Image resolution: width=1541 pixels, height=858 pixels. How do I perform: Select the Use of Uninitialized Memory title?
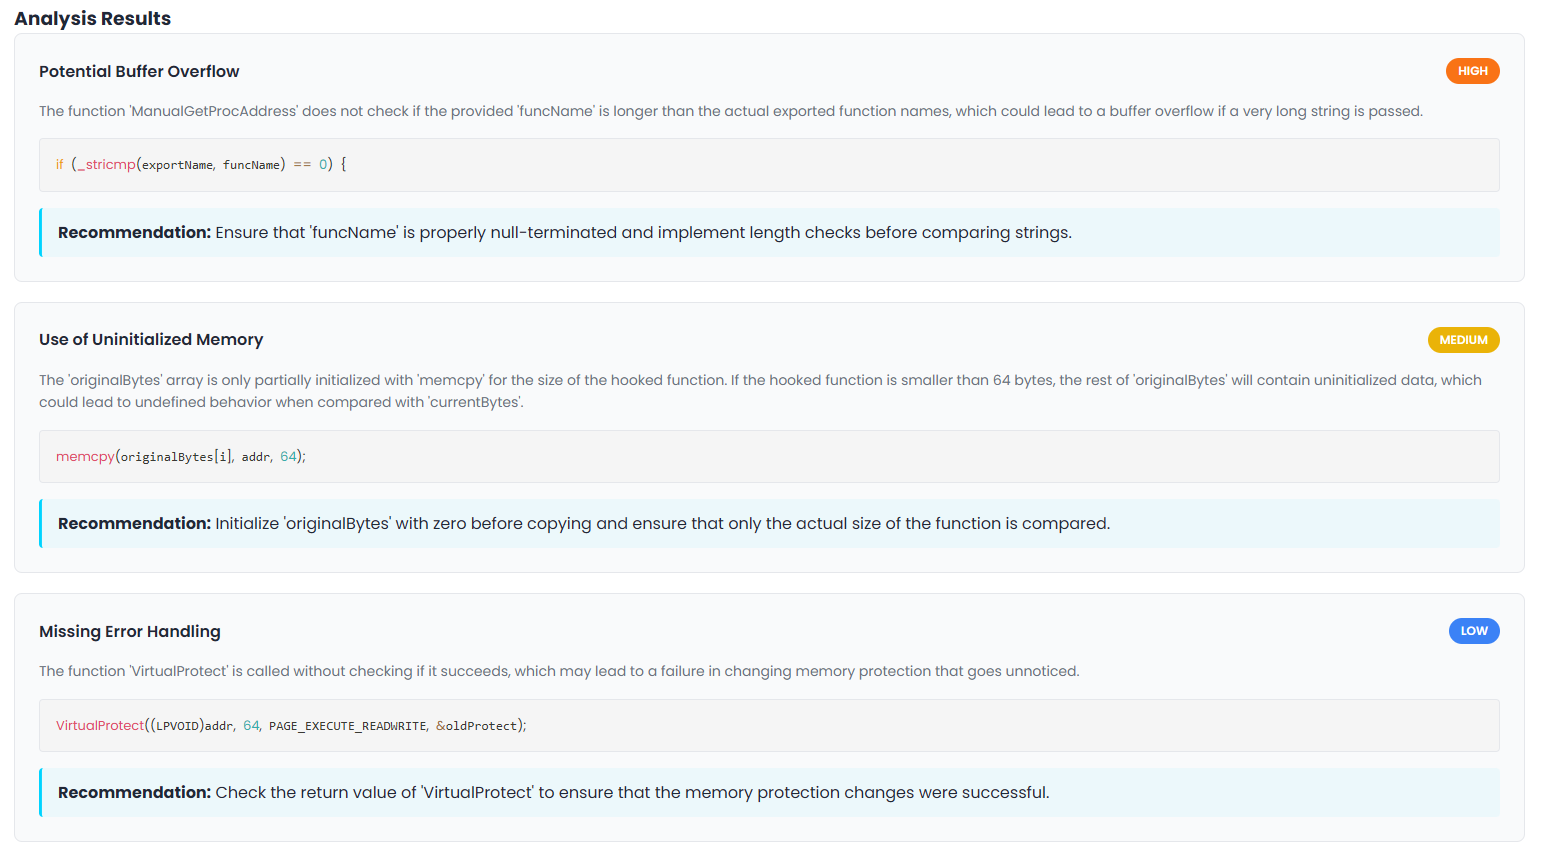coord(151,340)
